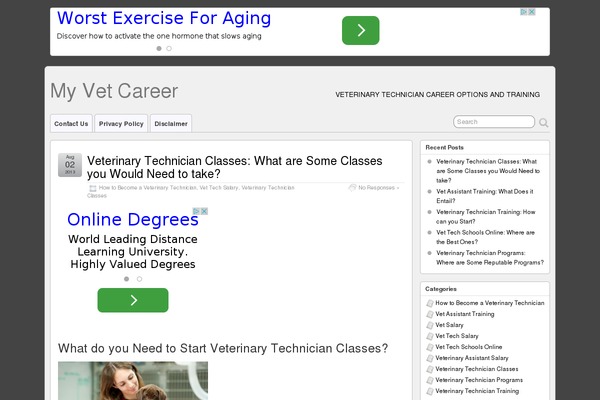Open the Contact Us tab
The image size is (600, 400).
pos(71,124)
